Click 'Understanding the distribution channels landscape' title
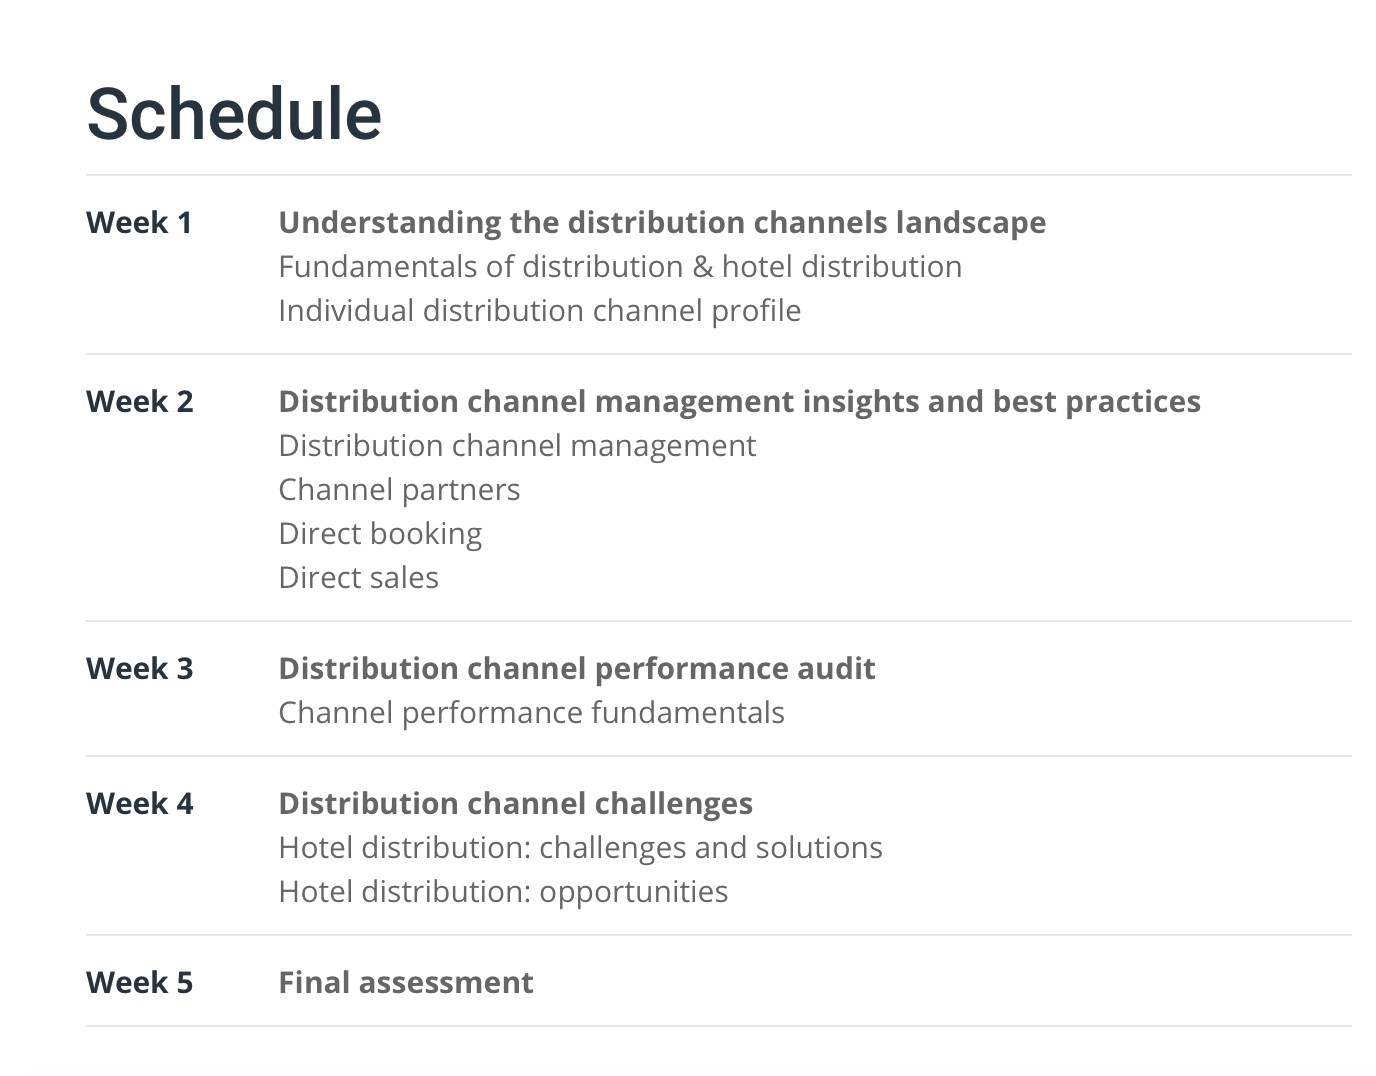1376x1076 pixels. [x=661, y=223]
